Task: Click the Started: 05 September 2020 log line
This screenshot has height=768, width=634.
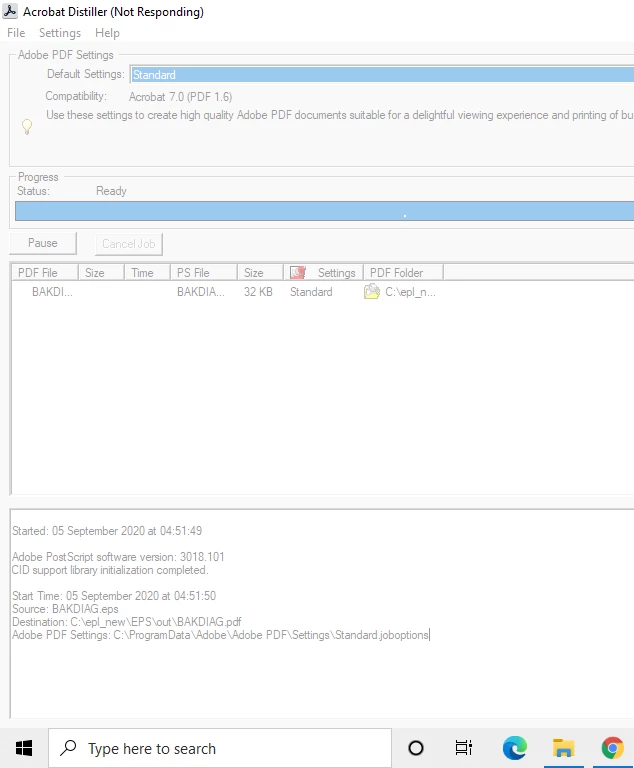Action: pyautogui.click(x=107, y=530)
